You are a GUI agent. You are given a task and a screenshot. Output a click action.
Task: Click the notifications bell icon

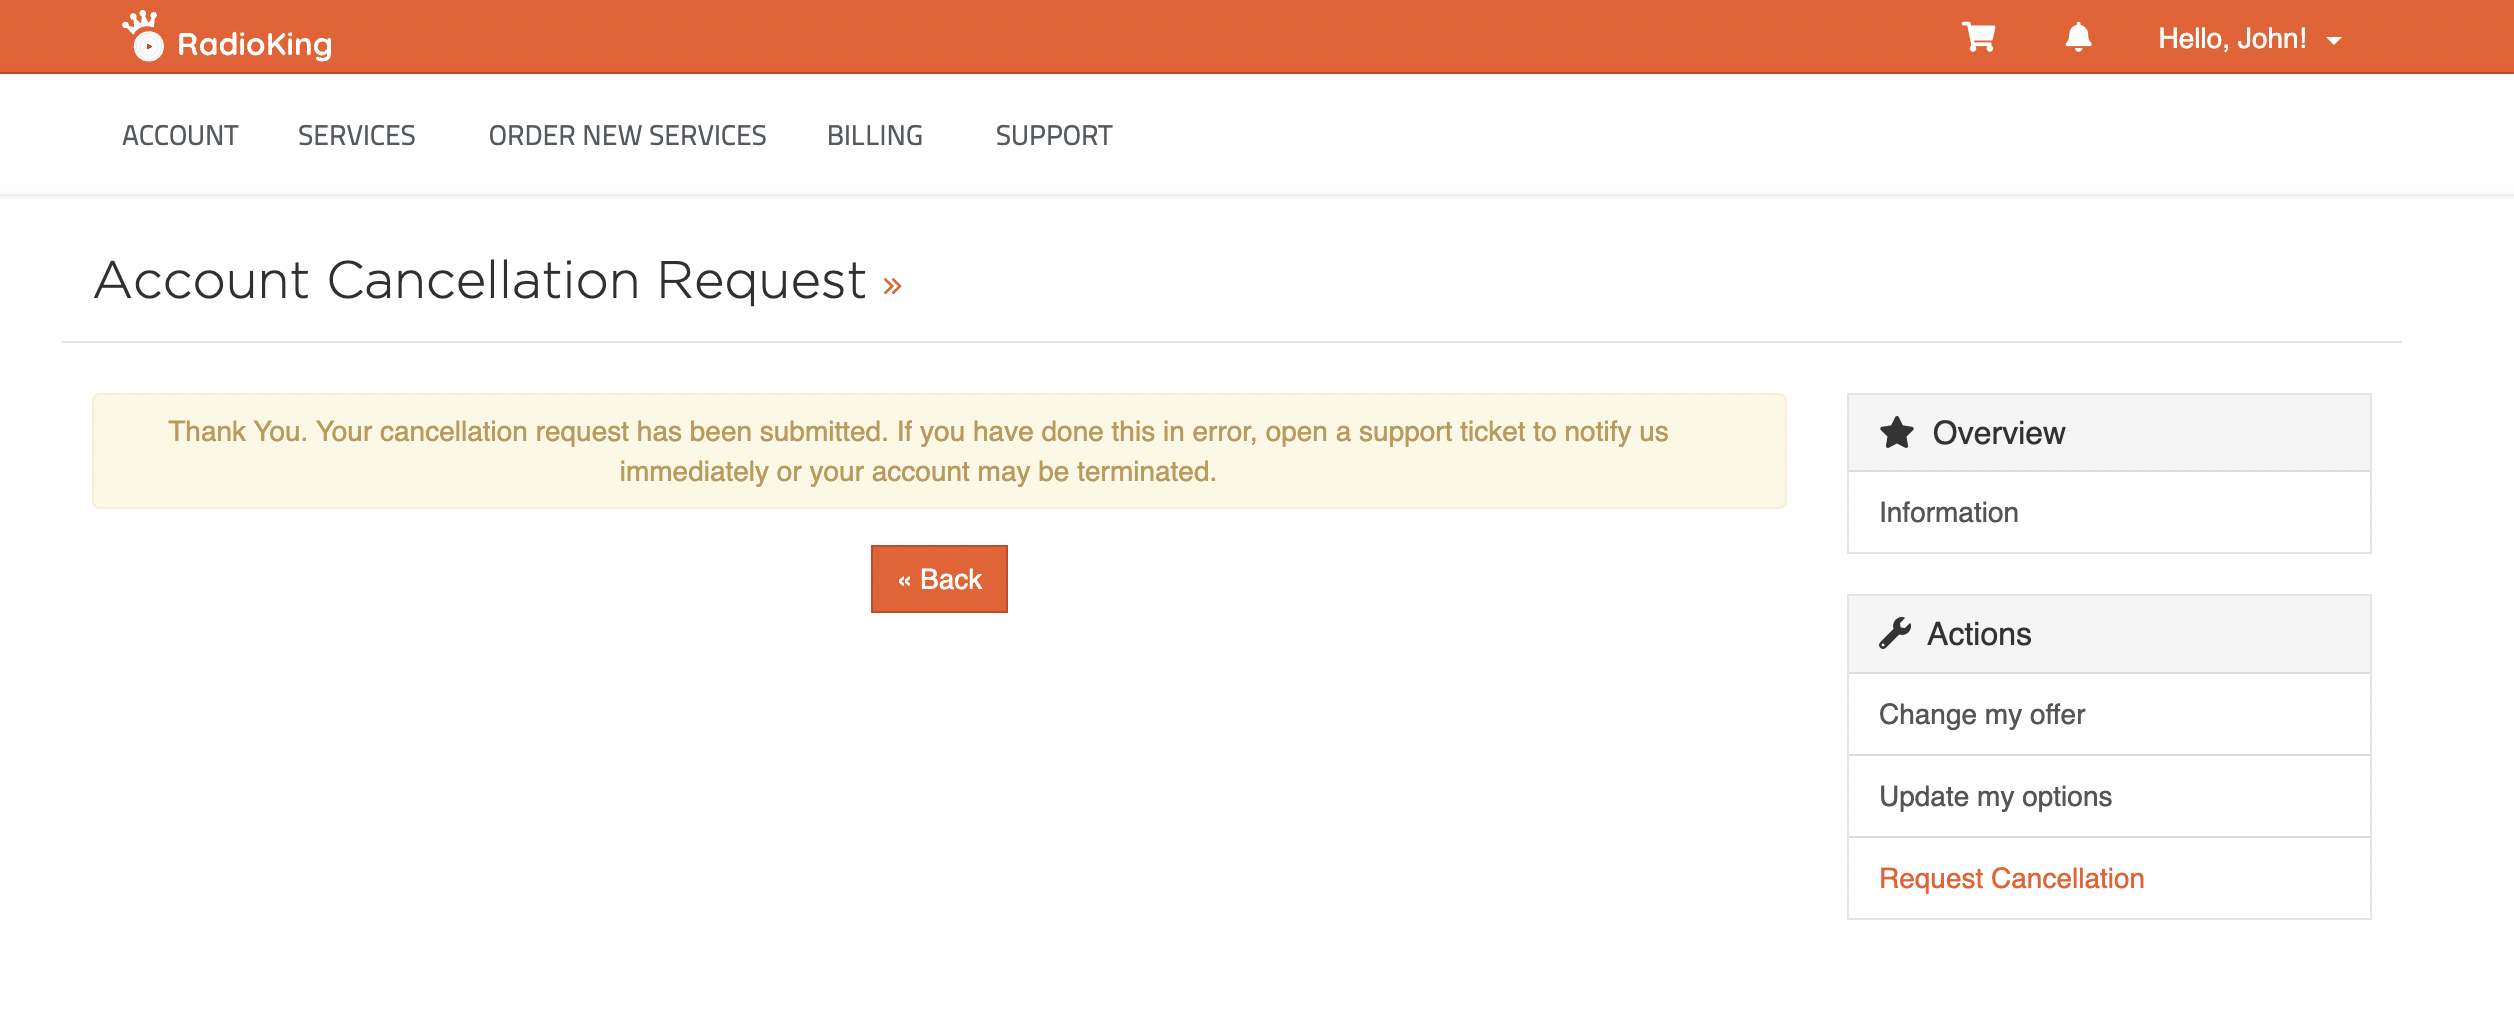pyautogui.click(x=2078, y=37)
